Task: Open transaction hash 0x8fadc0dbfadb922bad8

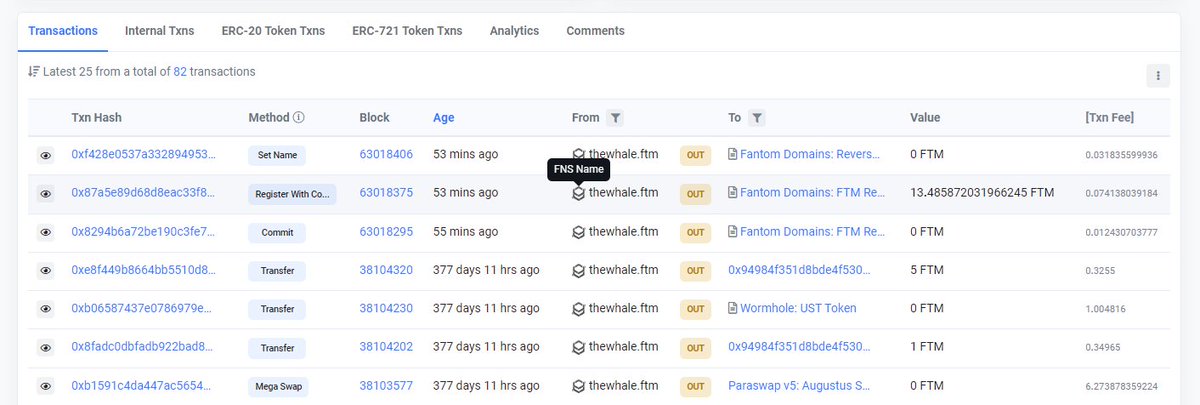Action: [143, 347]
